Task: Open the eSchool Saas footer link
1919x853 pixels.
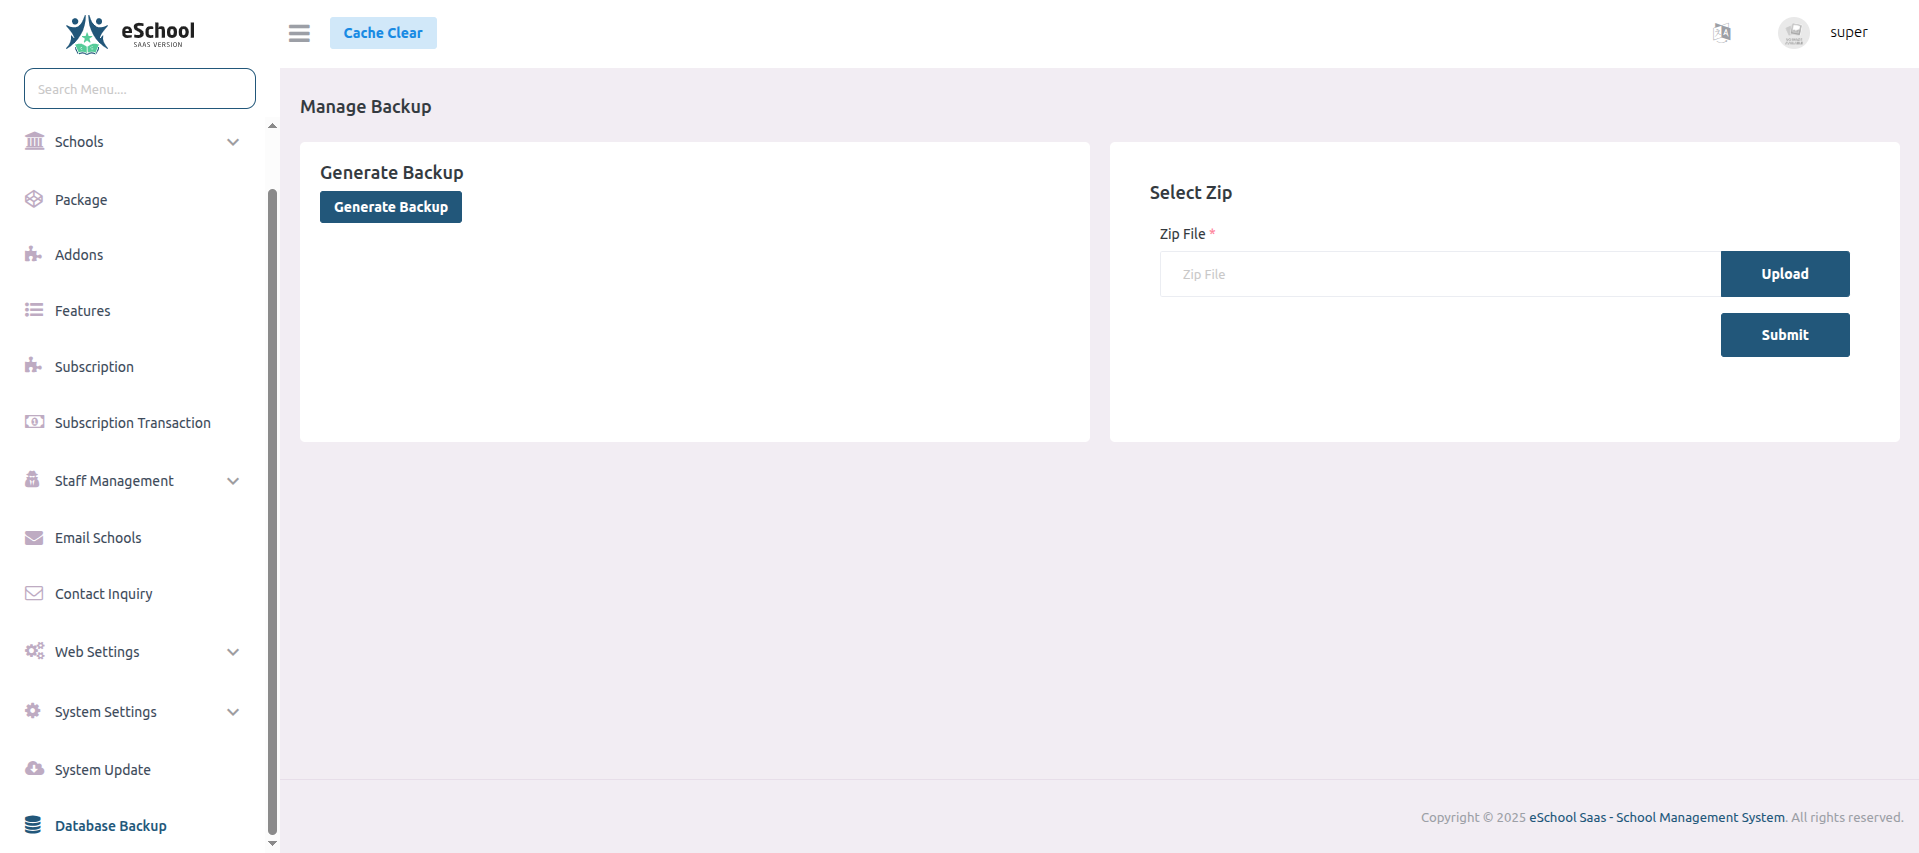Action: point(1657,817)
